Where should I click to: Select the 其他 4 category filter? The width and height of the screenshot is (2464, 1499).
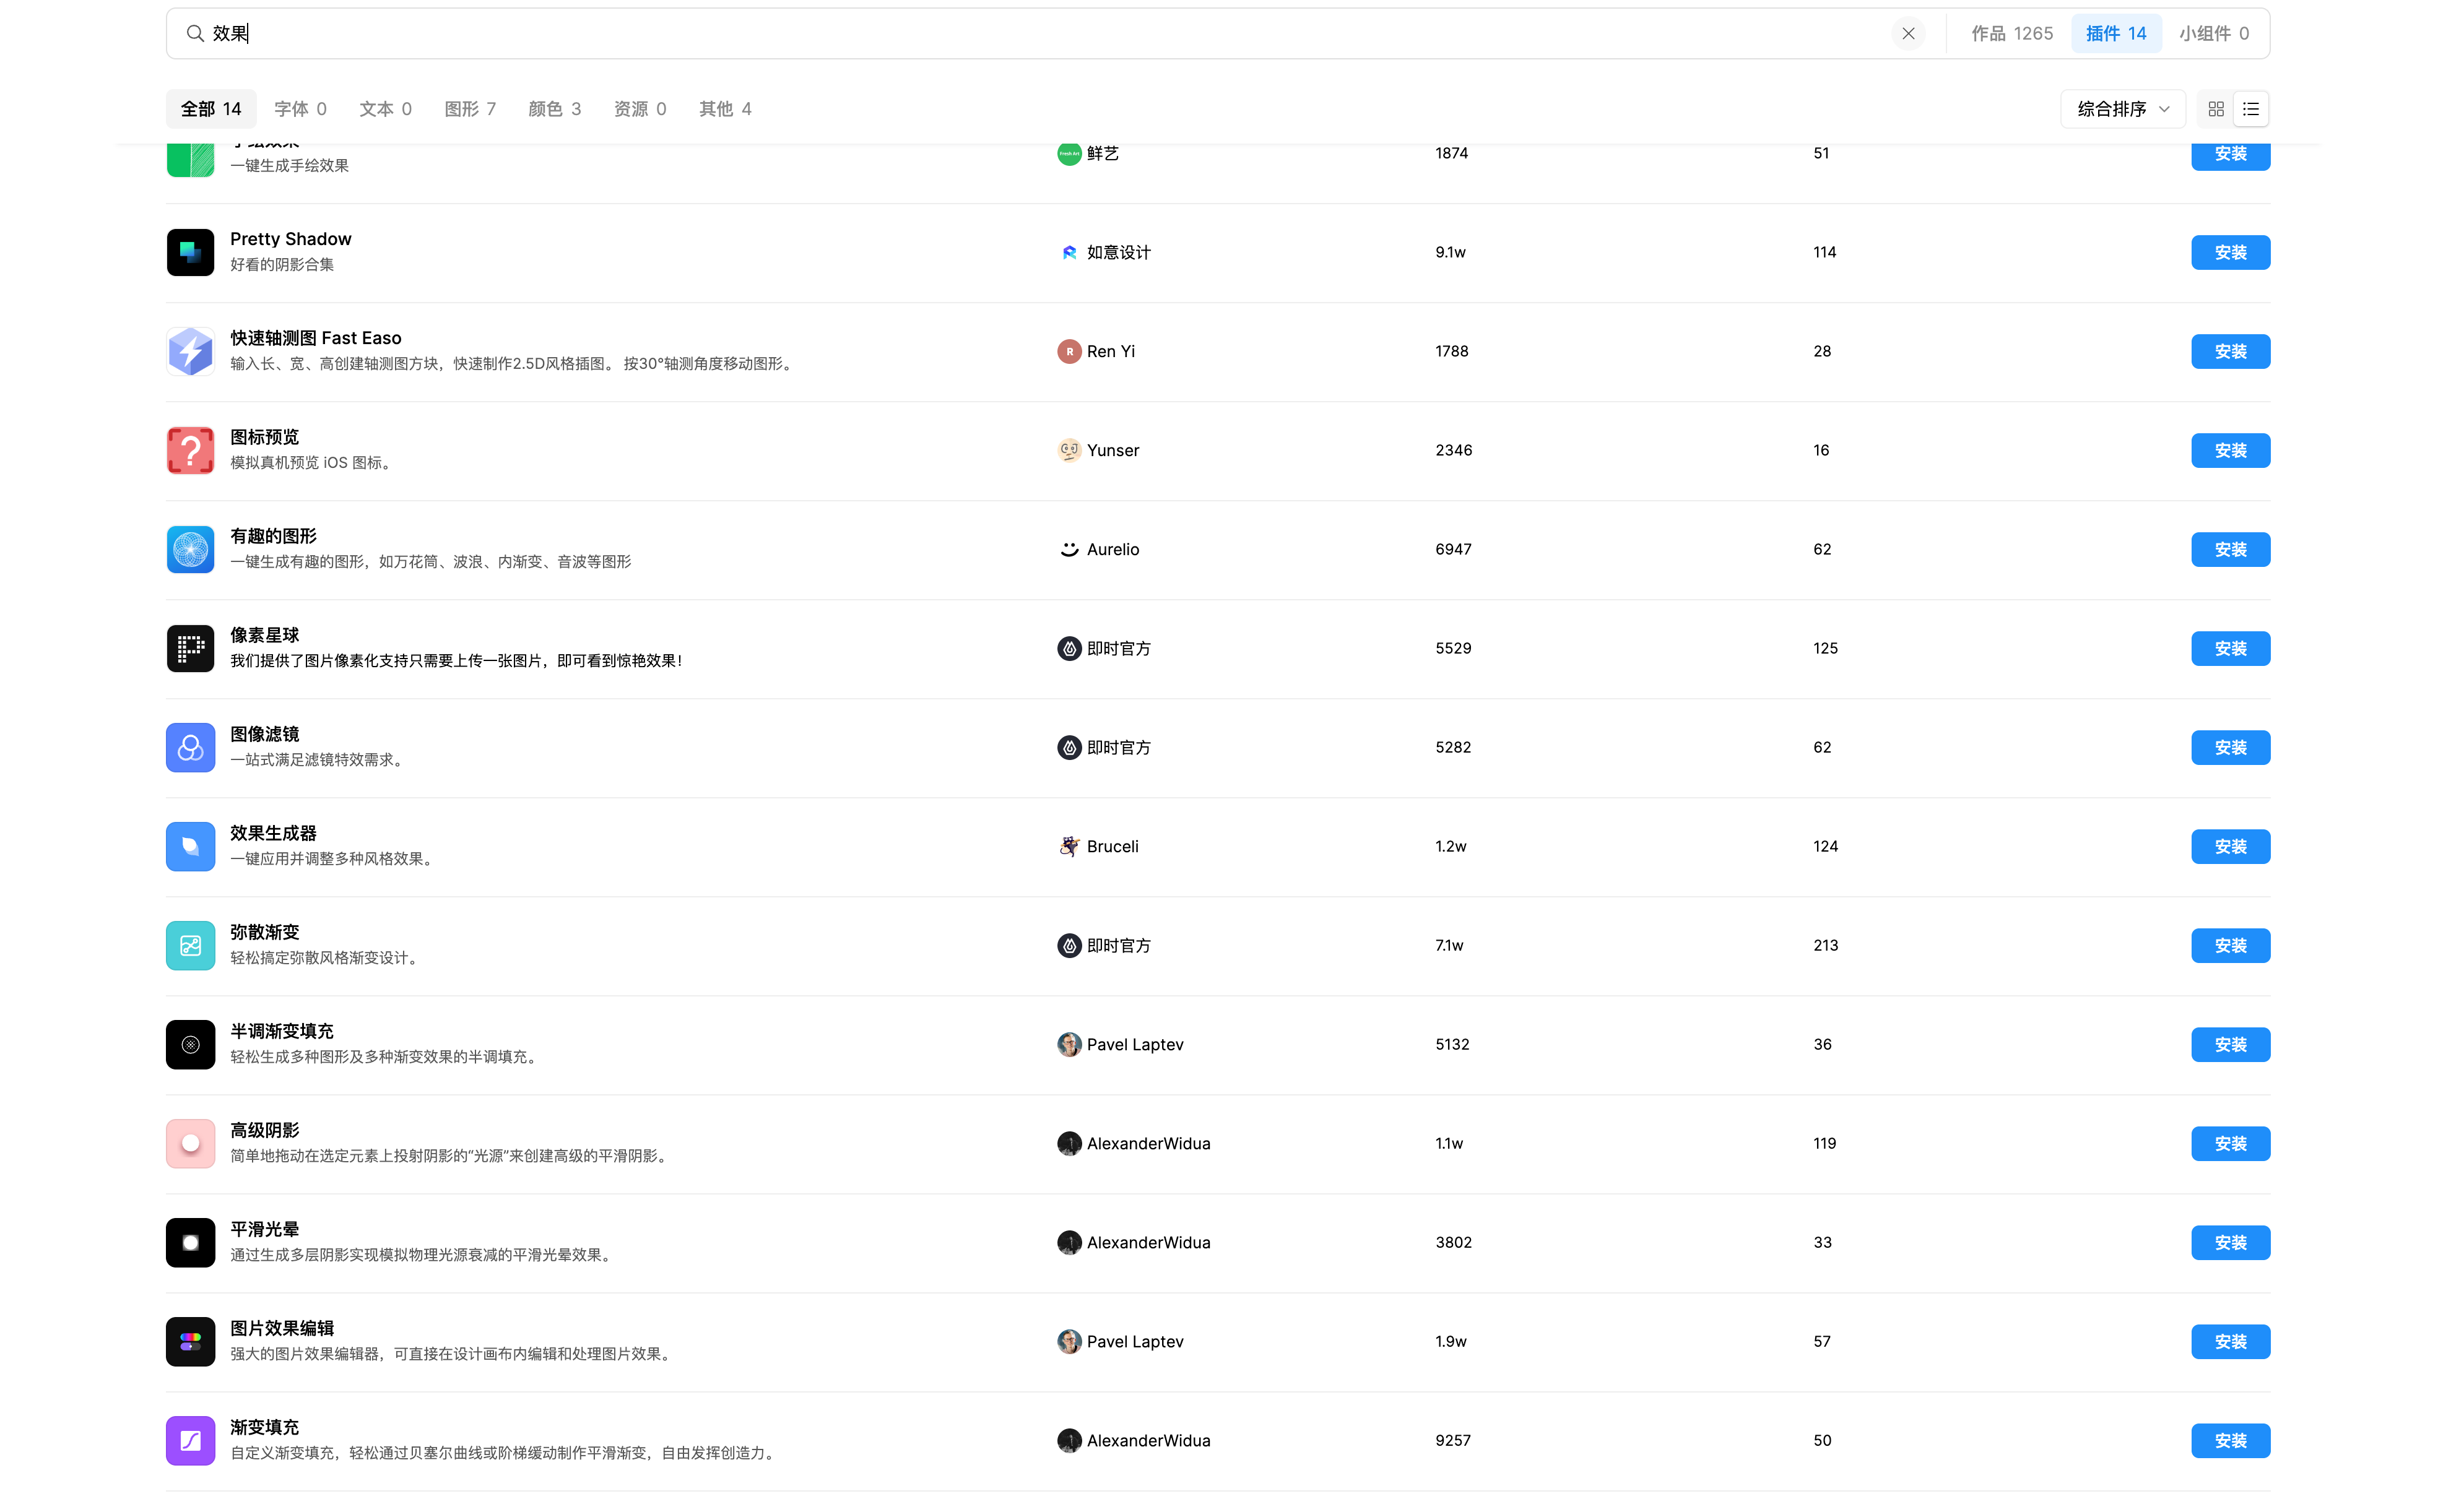pyautogui.click(x=725, y=109)
